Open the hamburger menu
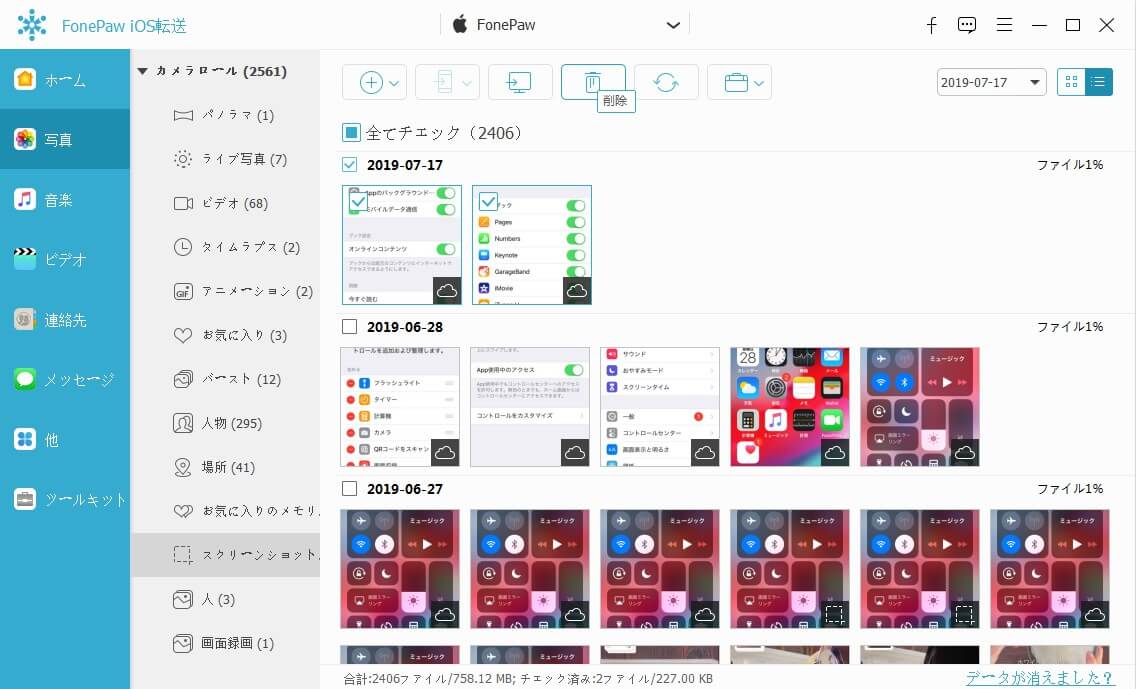 (1004, 25)
